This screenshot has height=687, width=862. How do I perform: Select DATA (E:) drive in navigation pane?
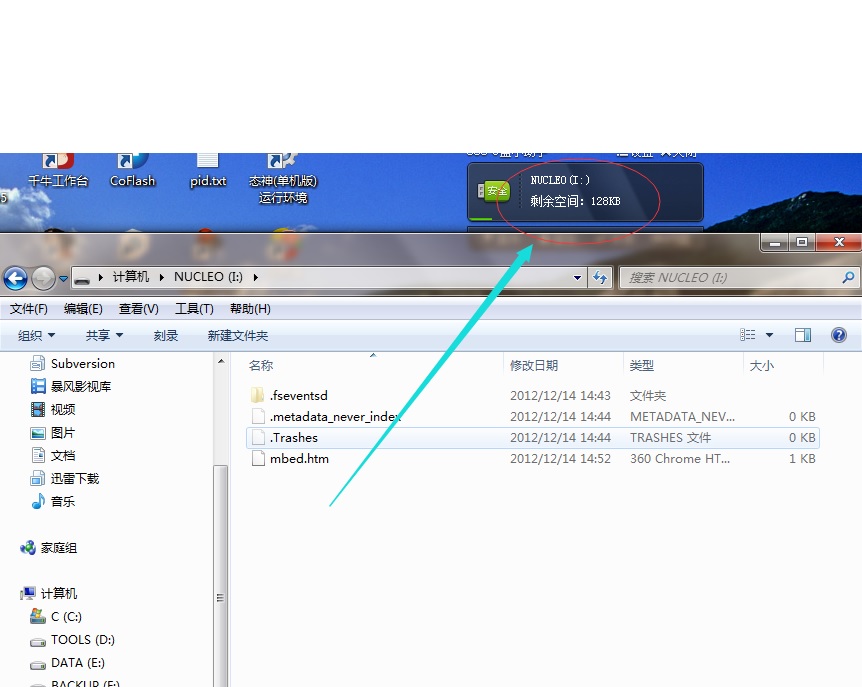78,663
